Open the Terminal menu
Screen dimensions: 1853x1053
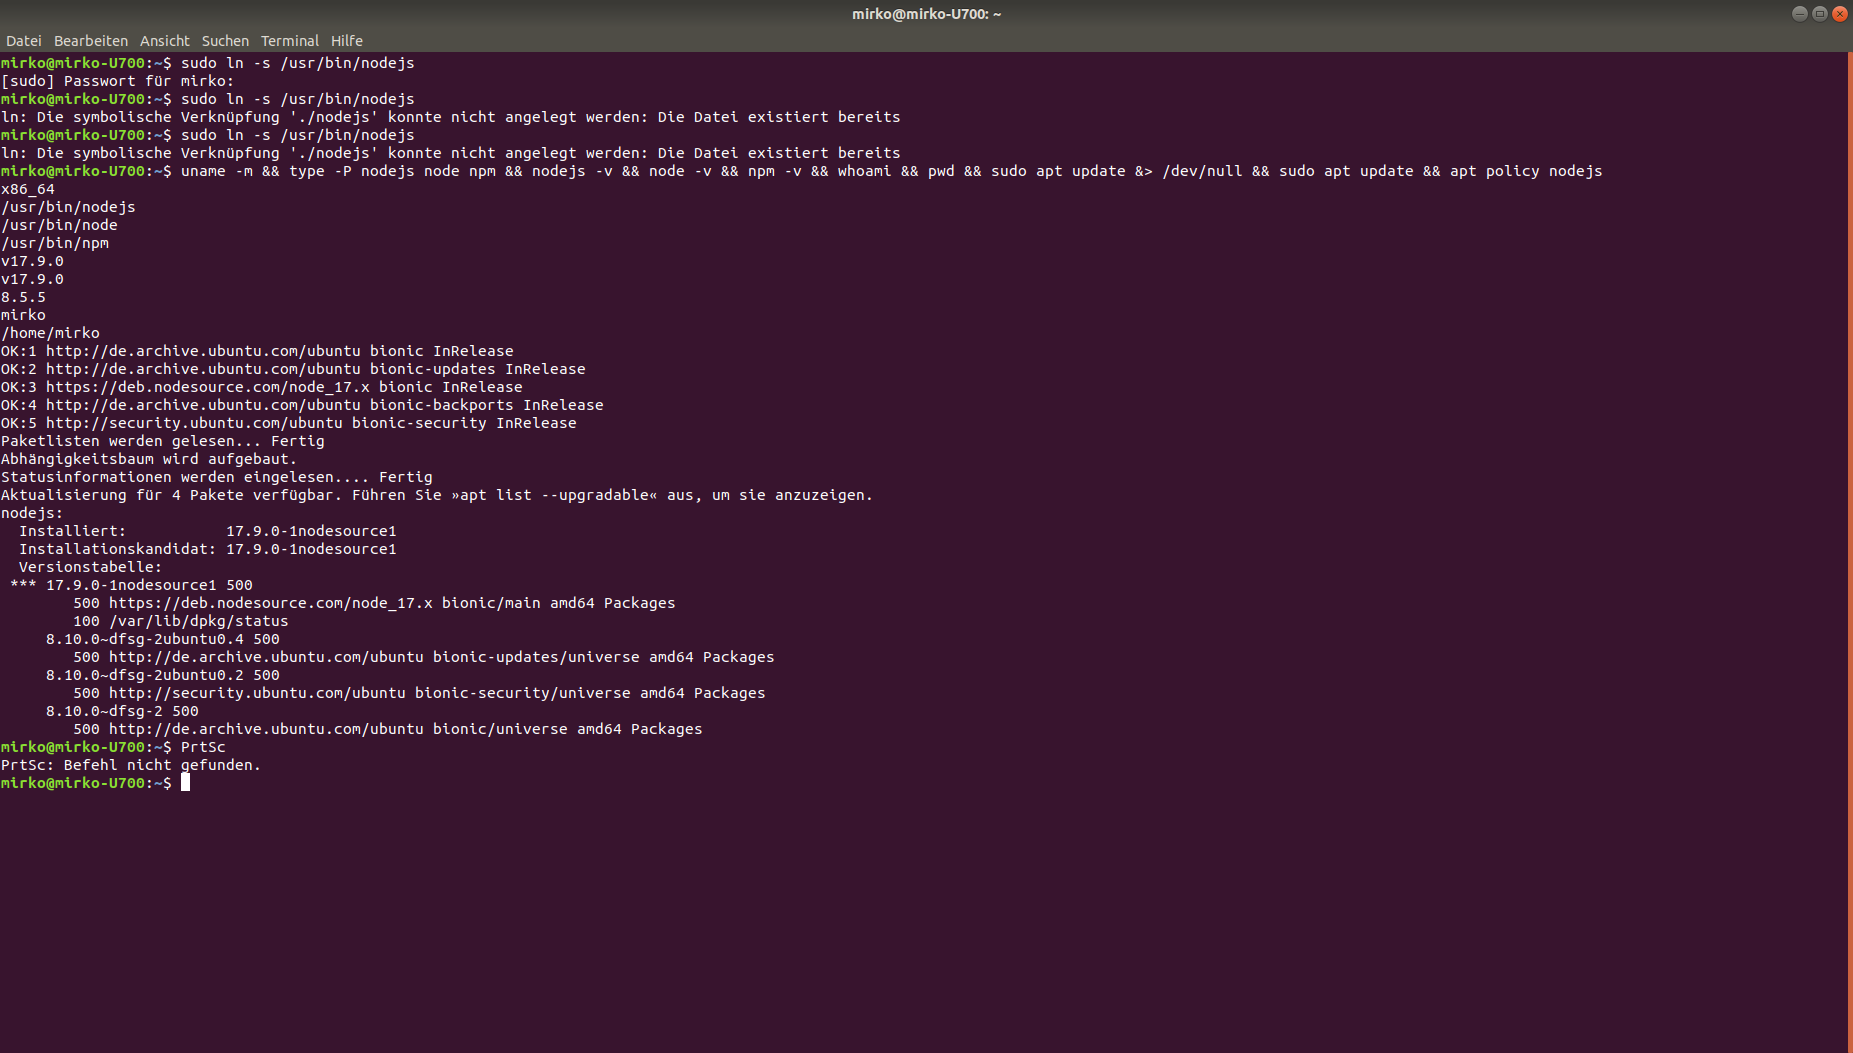pos(290,41)
